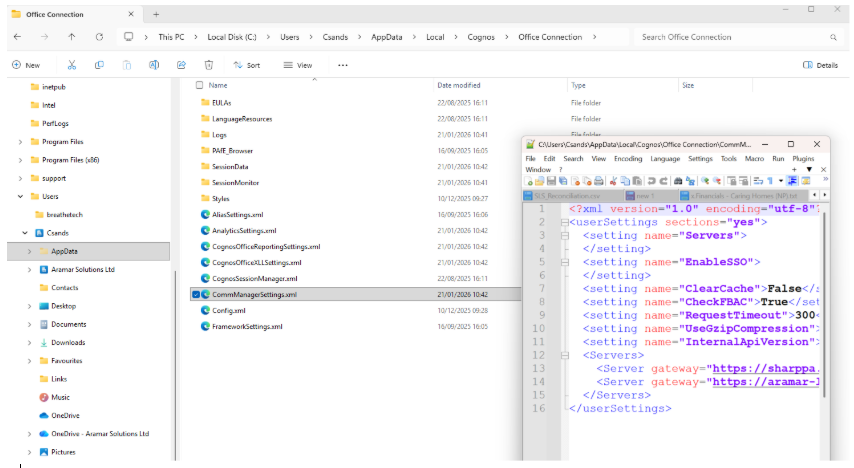This screenshot has height=468, width=854.
Task: Click the Share icon in File Explorer toolbar
Action: 181,65
